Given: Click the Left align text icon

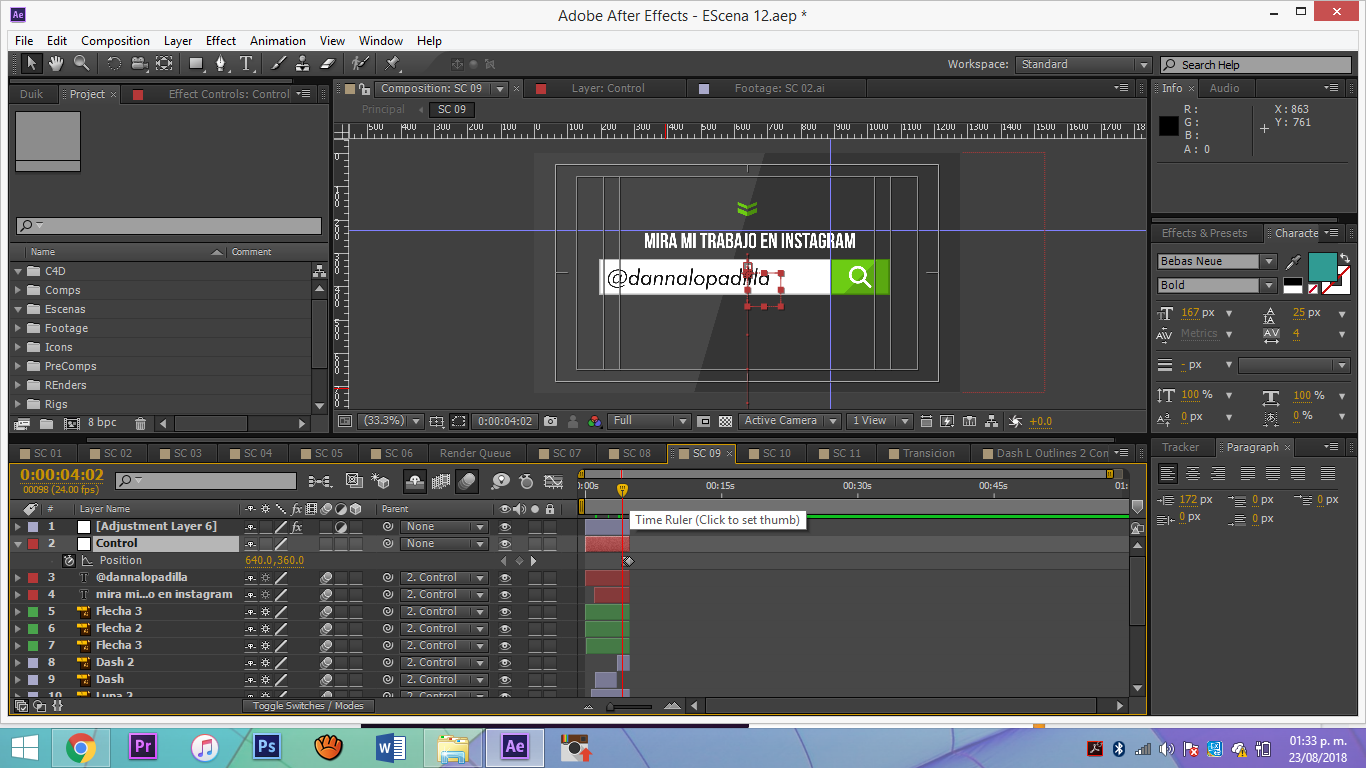Looking at the screenshot, I should click(x=1168, y=474).
